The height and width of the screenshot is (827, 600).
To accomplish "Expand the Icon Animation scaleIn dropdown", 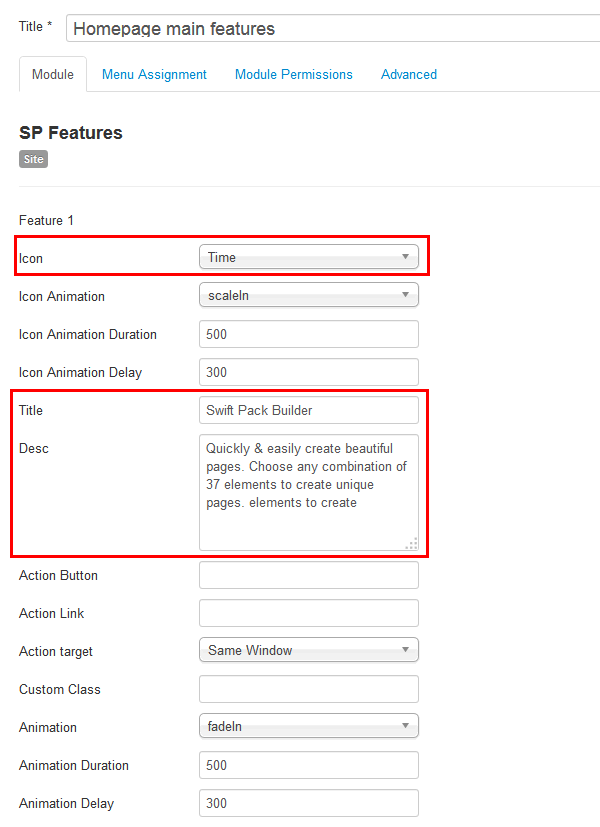I will [308, 295].
